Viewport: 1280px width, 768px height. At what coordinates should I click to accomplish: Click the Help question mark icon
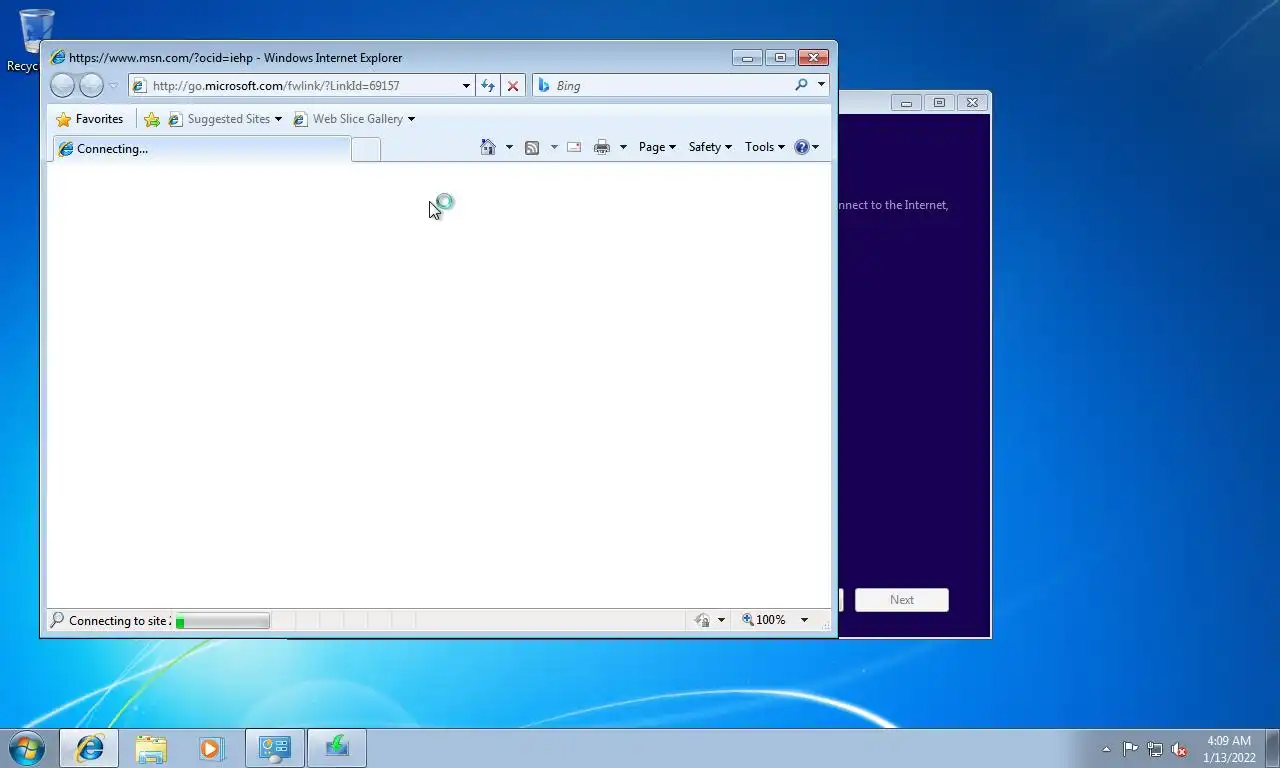(x=801, y=147)
